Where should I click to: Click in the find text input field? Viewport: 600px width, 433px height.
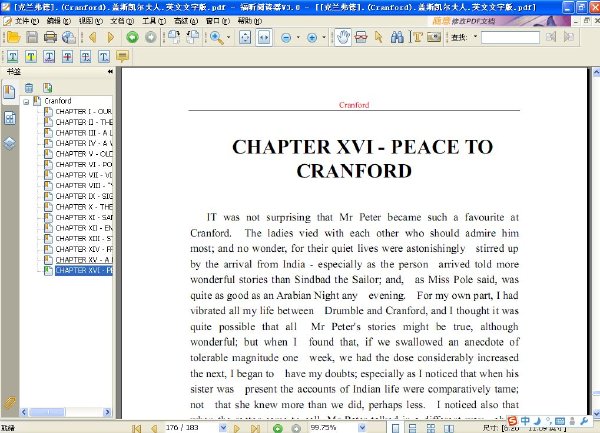(x=510, y=37)
